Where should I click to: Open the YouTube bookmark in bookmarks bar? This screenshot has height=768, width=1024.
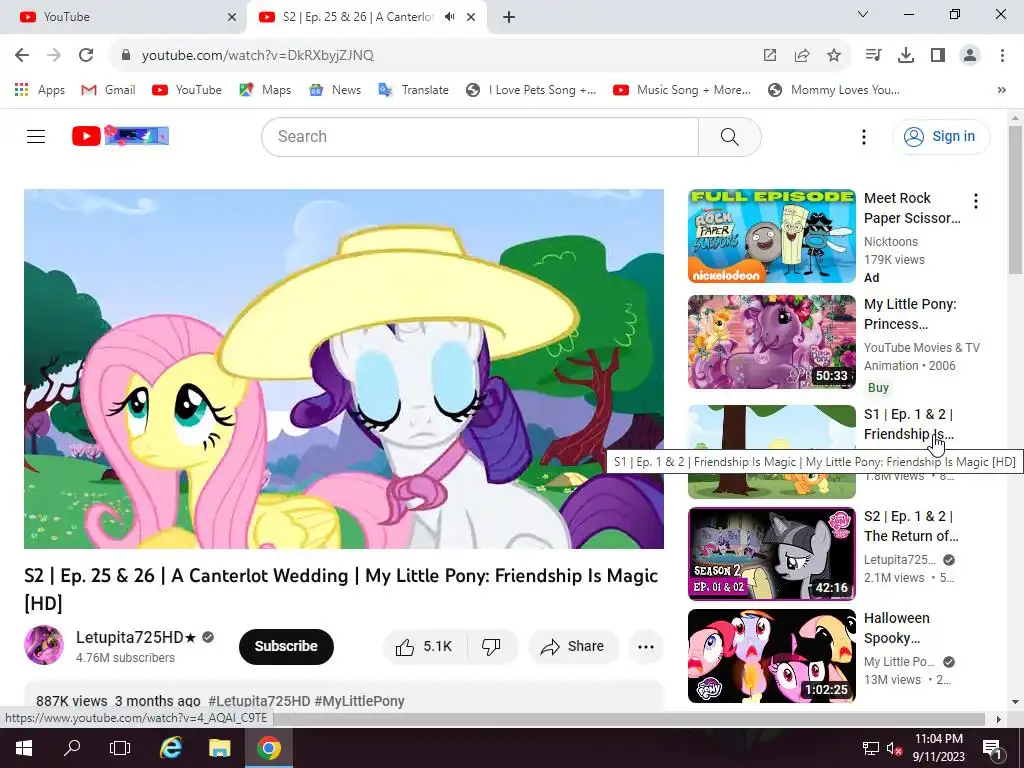(187, 90)
